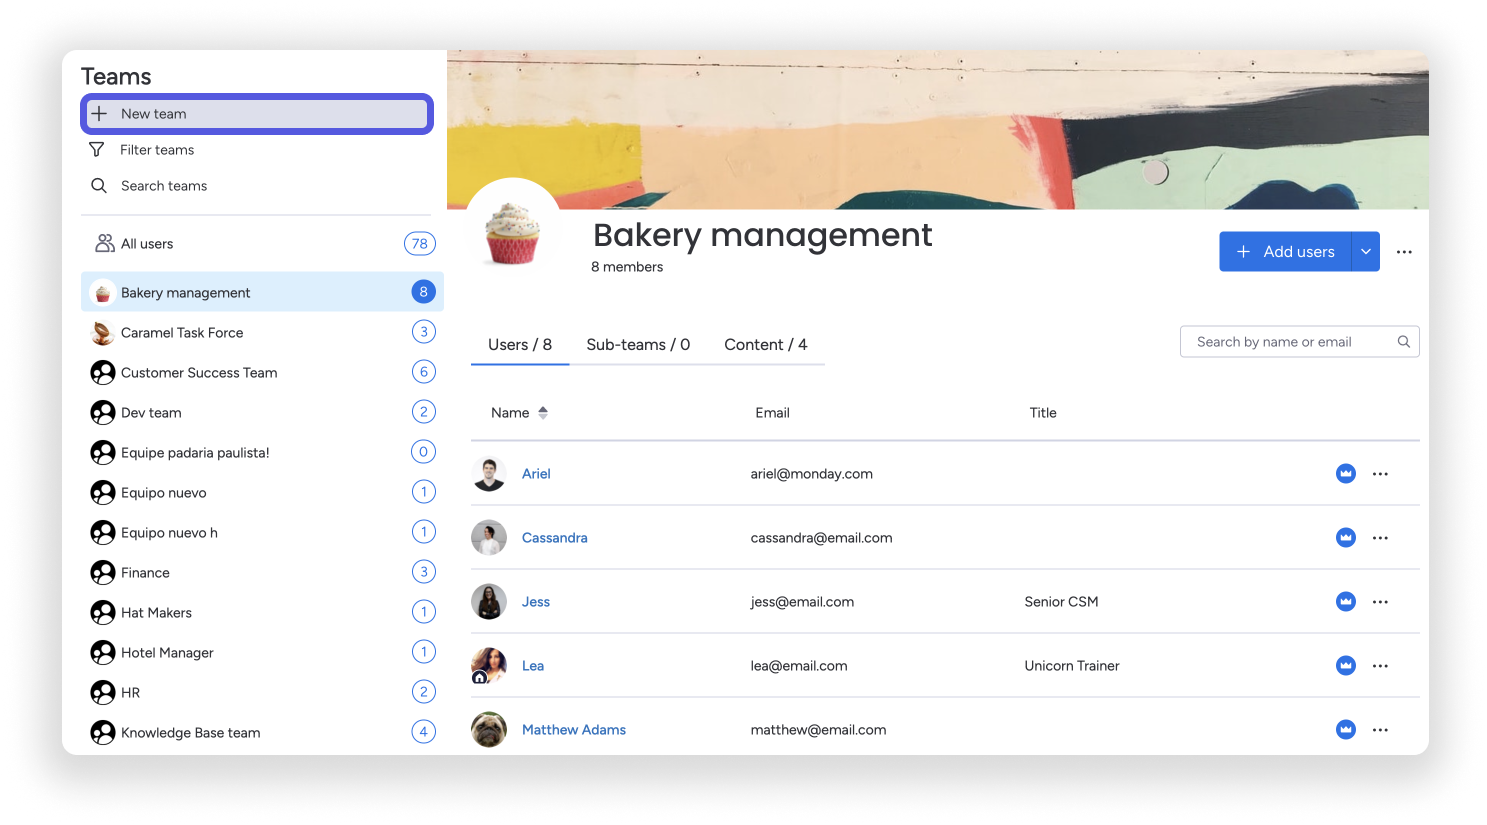Image resolution: width=1487 pixels, height=825 pixels.
Task: Click the magnifier icon in name search box
Action: click(1404, 342)
